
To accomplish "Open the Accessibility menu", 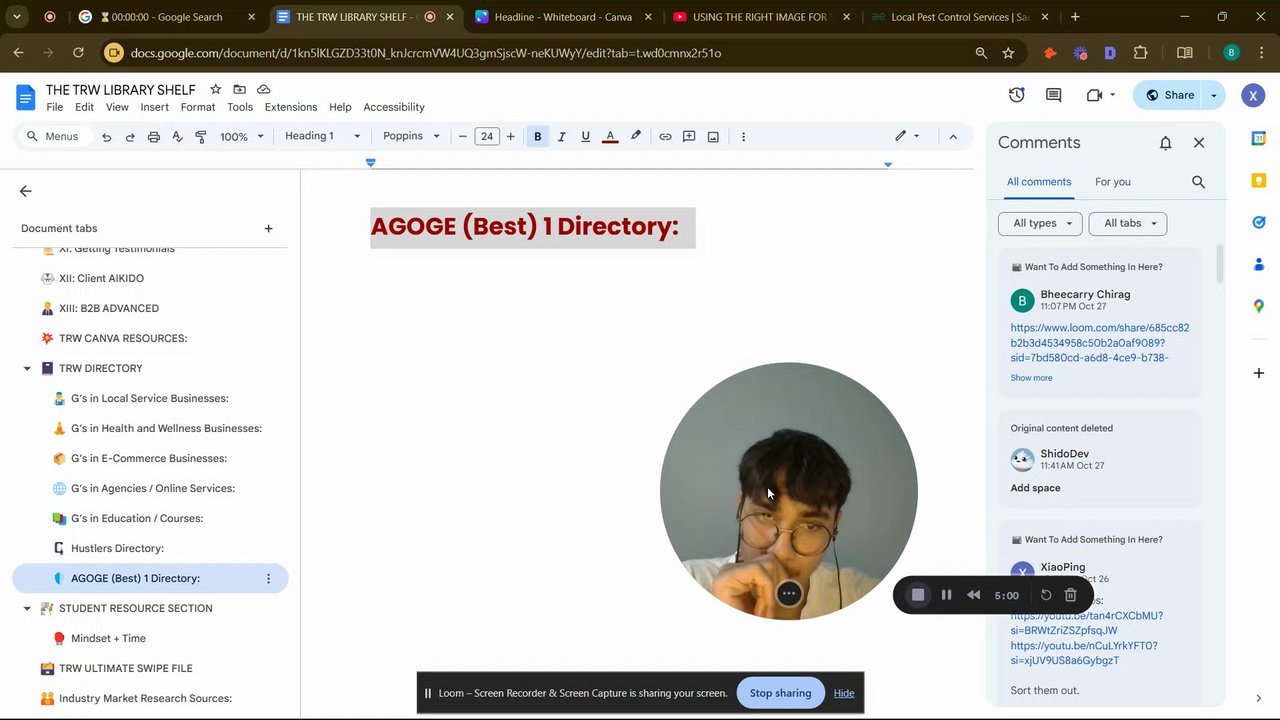I will point(394,107).
